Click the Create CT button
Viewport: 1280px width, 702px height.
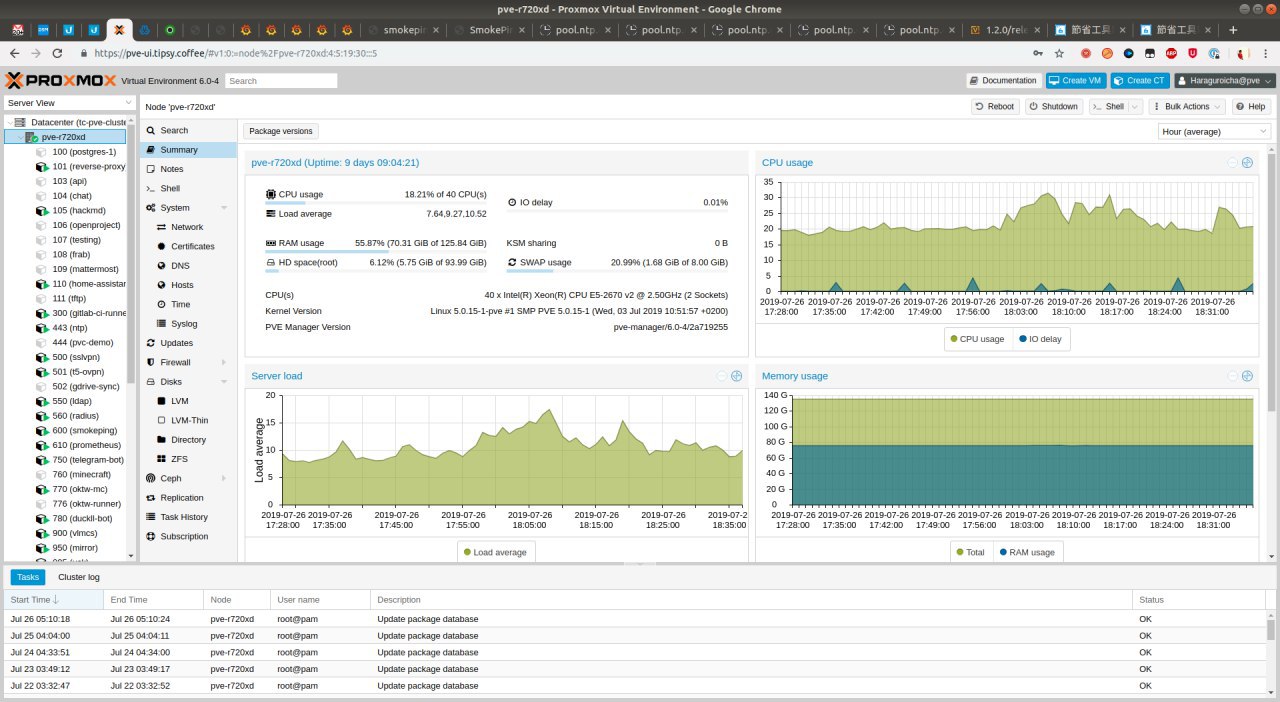(x=1139, y=80)
